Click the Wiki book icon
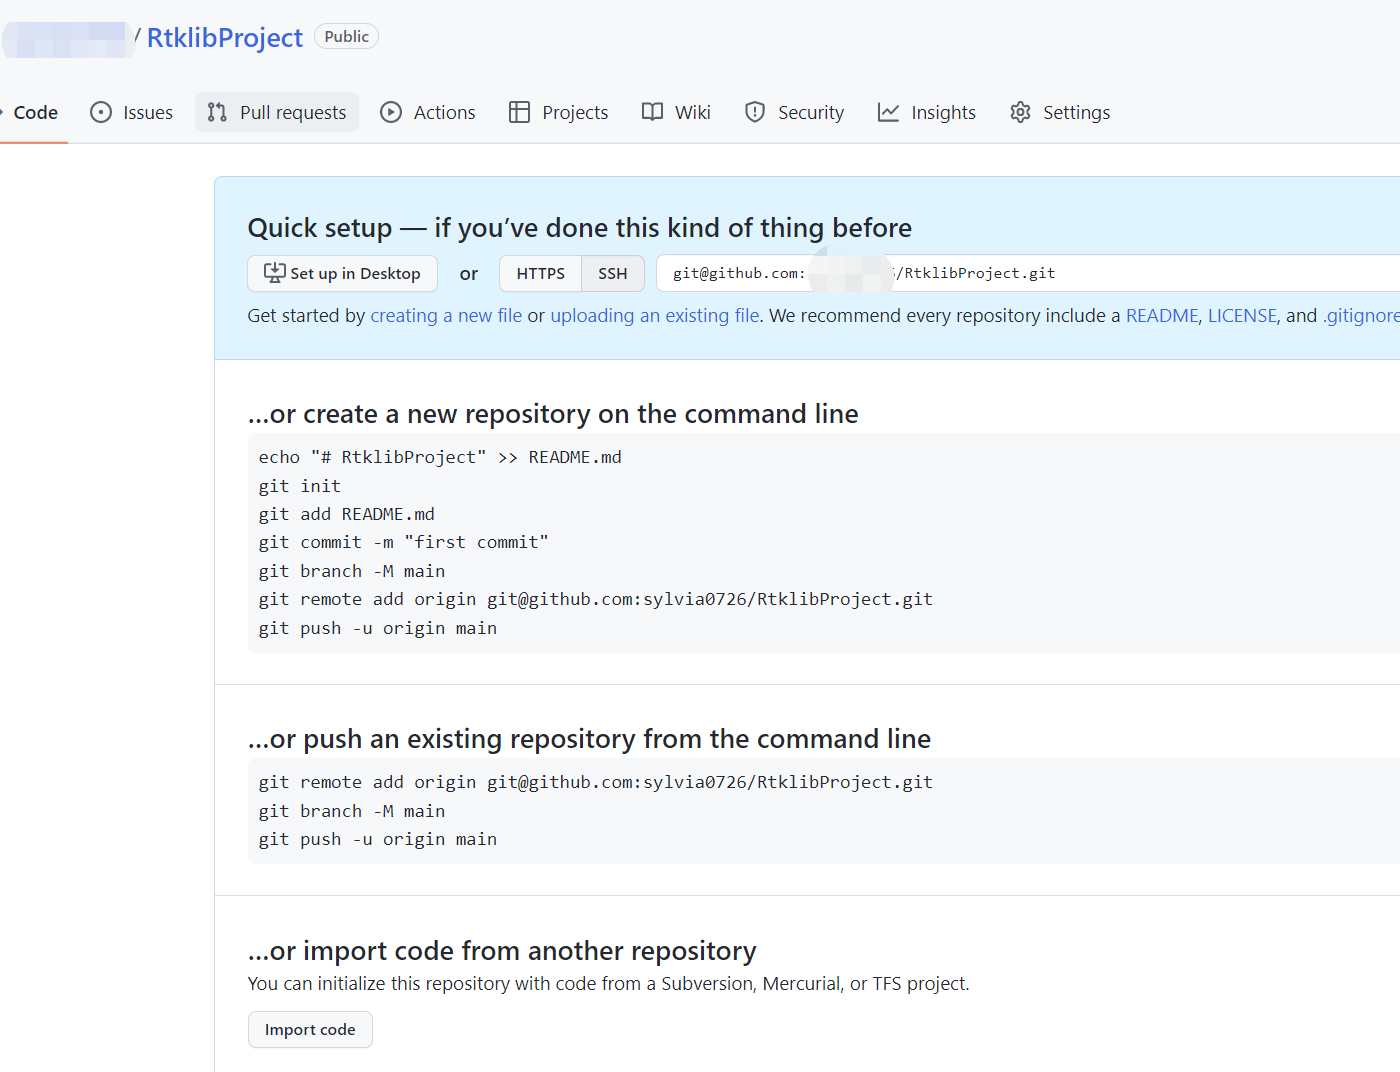The width and height of the screenshot is (1400, 1072). (x=652, y=112)
